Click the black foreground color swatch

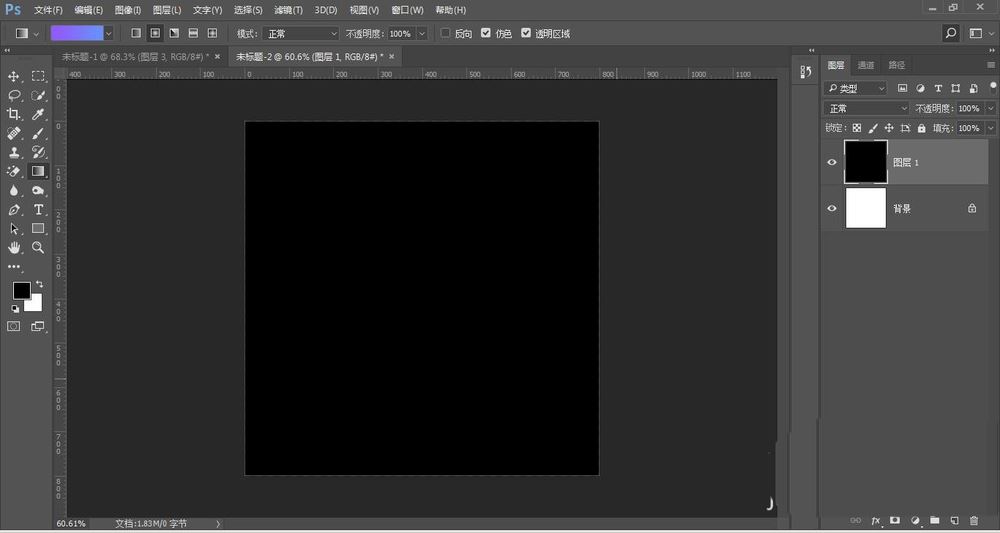[22, 291]
